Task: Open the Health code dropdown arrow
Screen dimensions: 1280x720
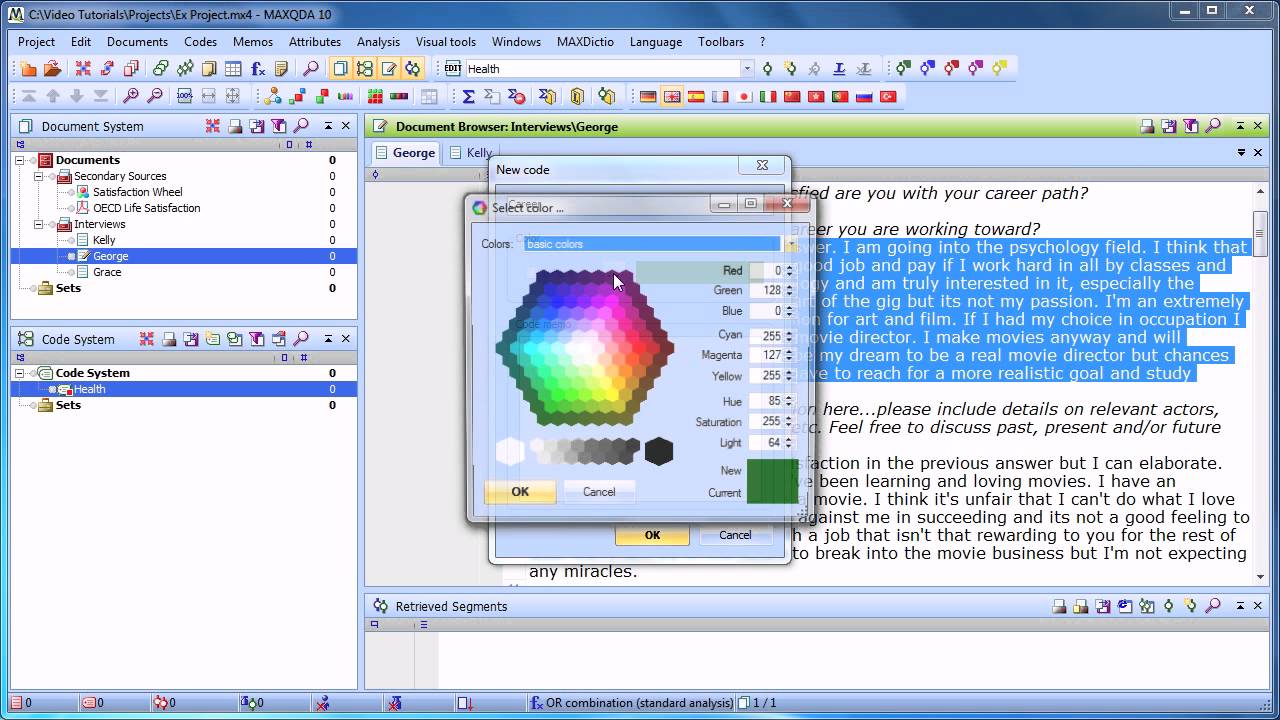Action: point(746,69)
